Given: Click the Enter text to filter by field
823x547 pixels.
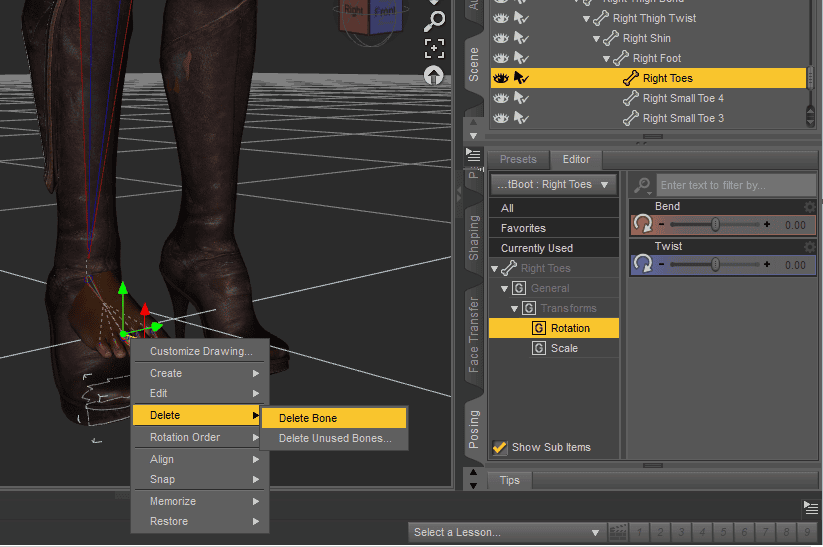Looking at the screenshot, I should coord(736,185).
